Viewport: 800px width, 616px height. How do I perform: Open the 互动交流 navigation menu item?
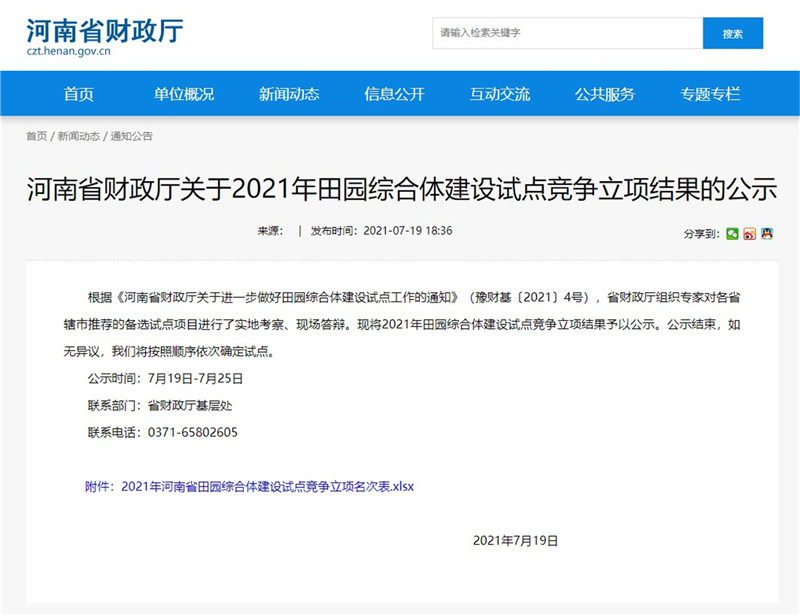(x=499, y=94)
